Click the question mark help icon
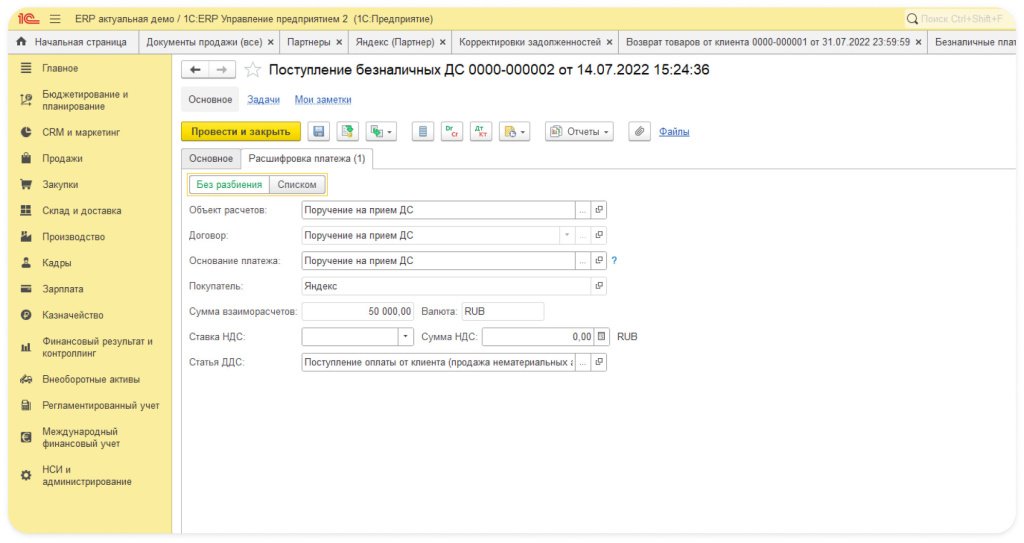This screenshot has width=1024, height=543. 614,261
